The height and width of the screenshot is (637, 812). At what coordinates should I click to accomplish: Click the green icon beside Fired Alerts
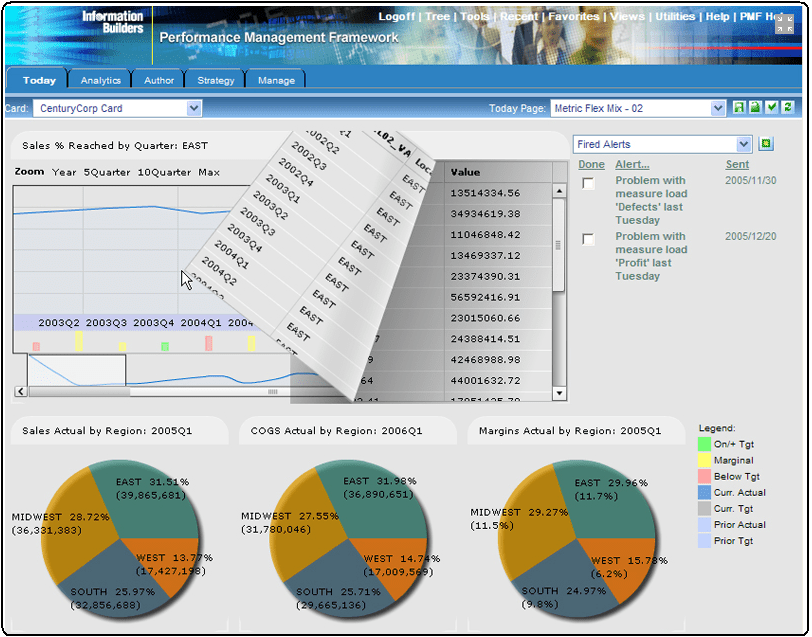(766, 144)
